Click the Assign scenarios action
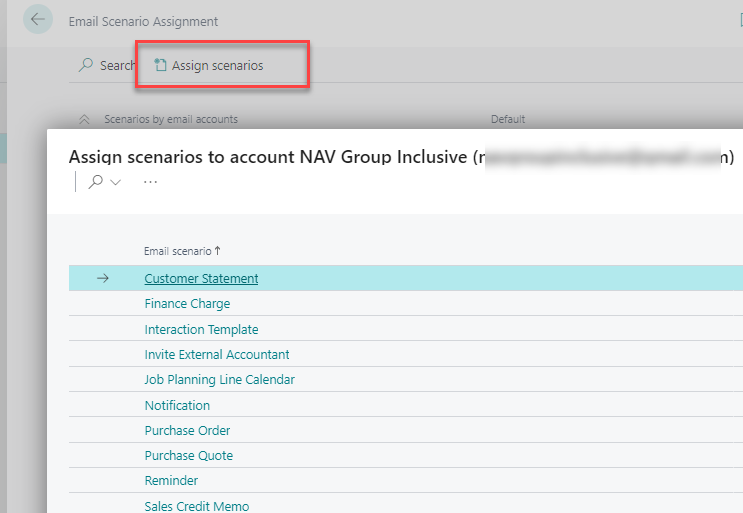The width and height of the screenshot is (743, 513). tap(217, 65)
